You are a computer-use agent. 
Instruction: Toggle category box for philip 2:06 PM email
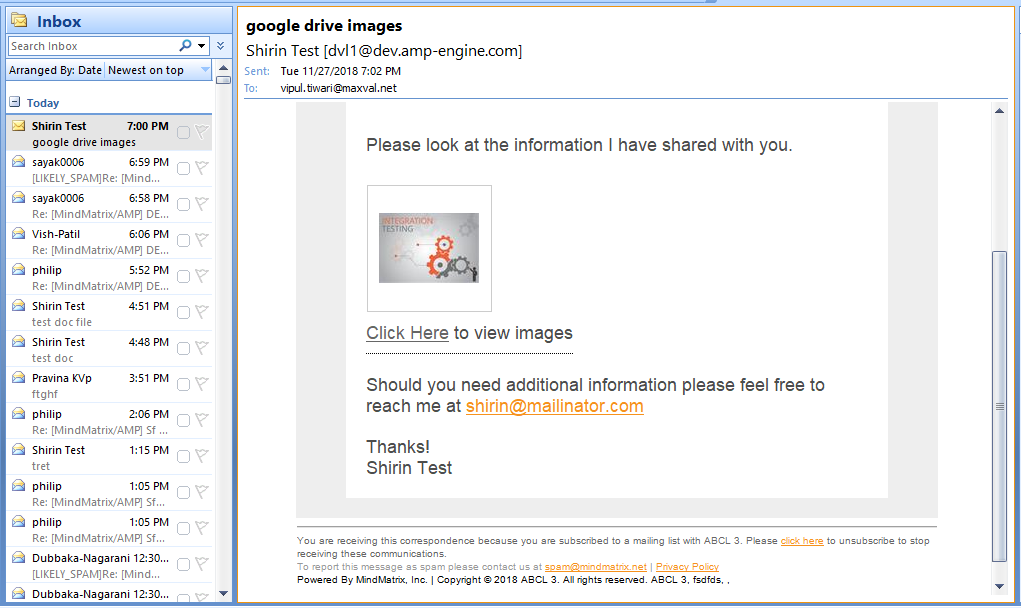tap(183, 420)
